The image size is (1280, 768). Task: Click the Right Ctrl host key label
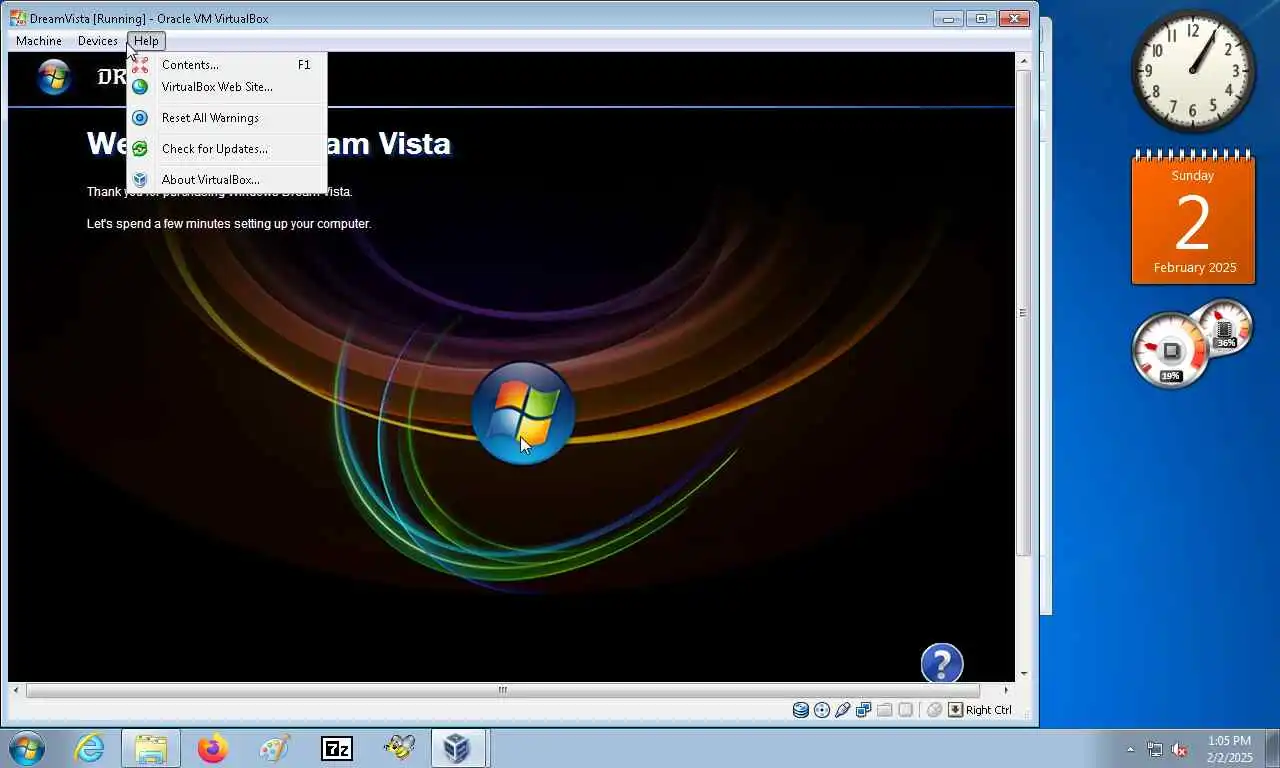pos(989,710)
